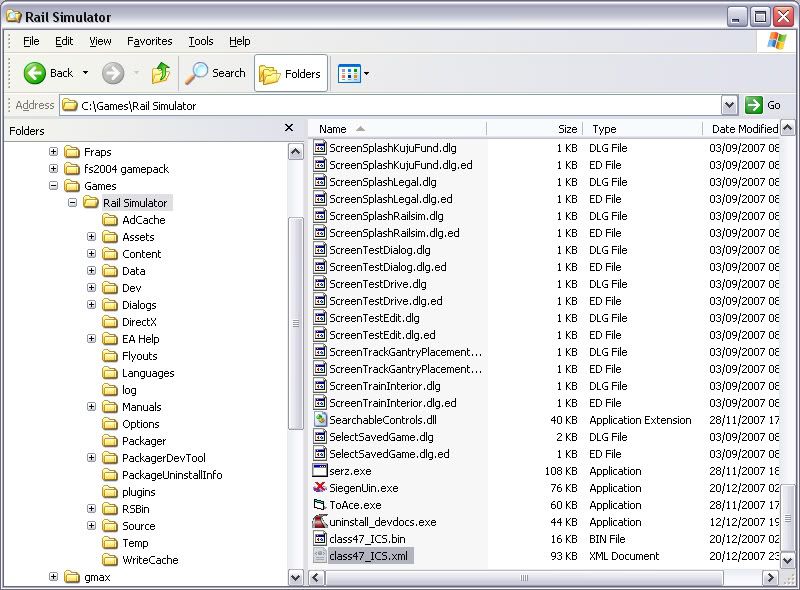Open the Favorites menu
Viewport: 800px width, 590px height.
pos(149,41)
